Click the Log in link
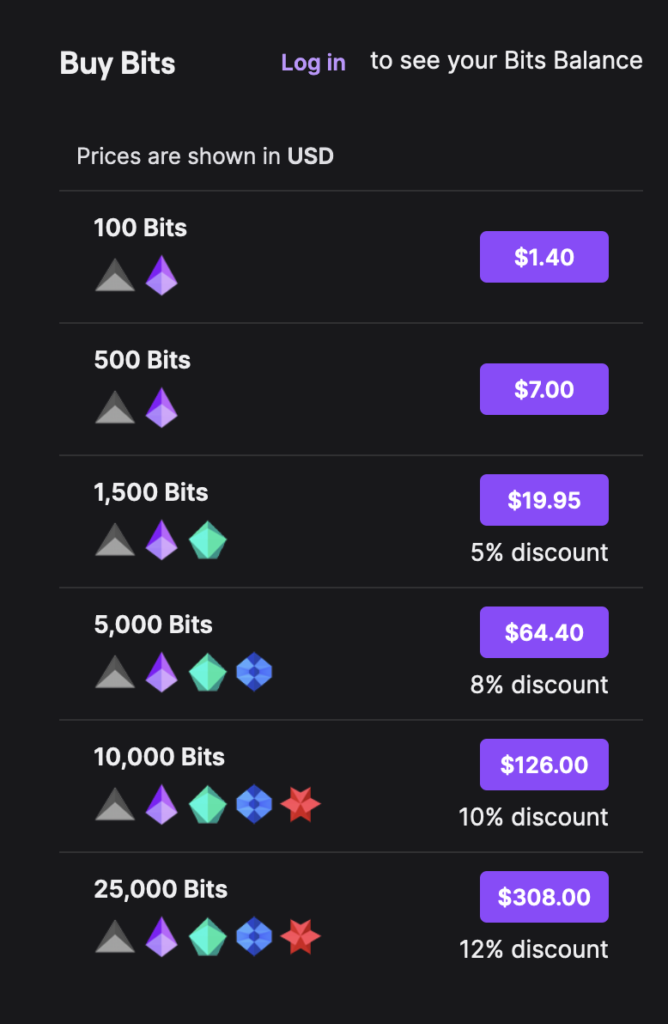668x1024 pixels. pyautogui.click(x=313, y=62)
